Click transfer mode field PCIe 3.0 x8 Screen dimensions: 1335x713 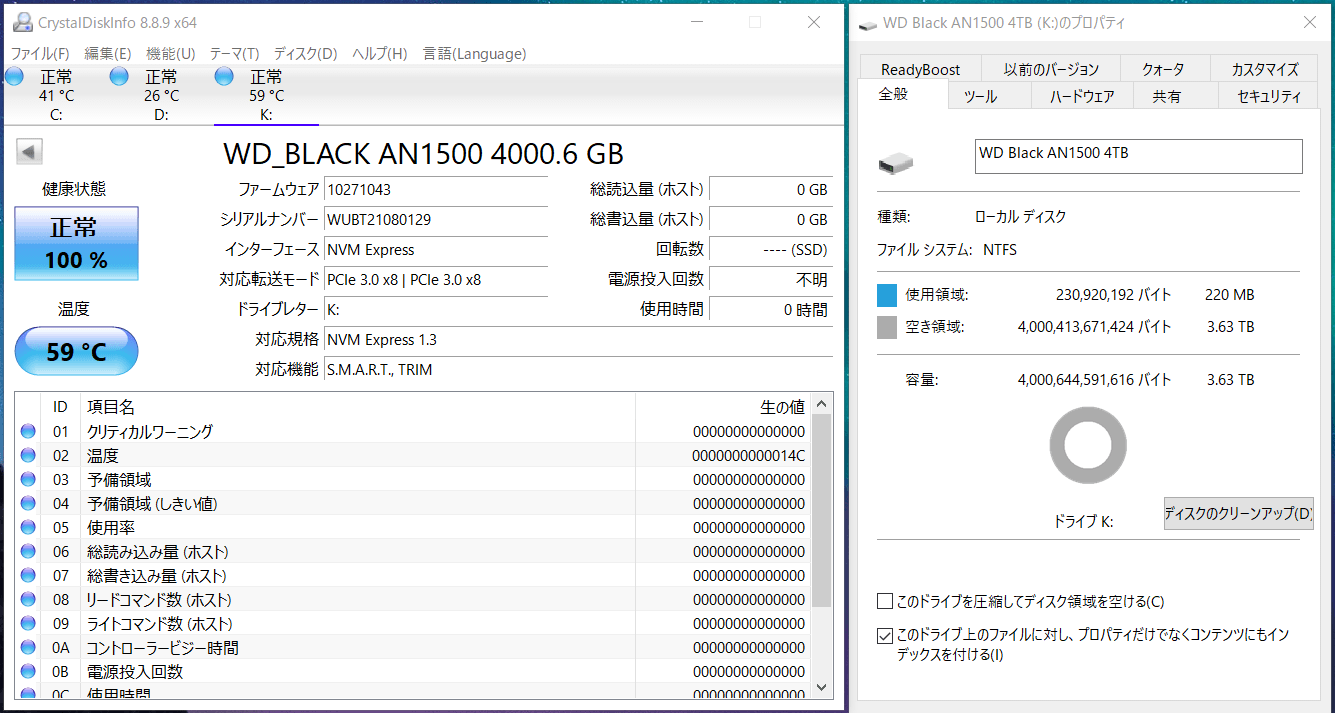(x=436, y=280)
